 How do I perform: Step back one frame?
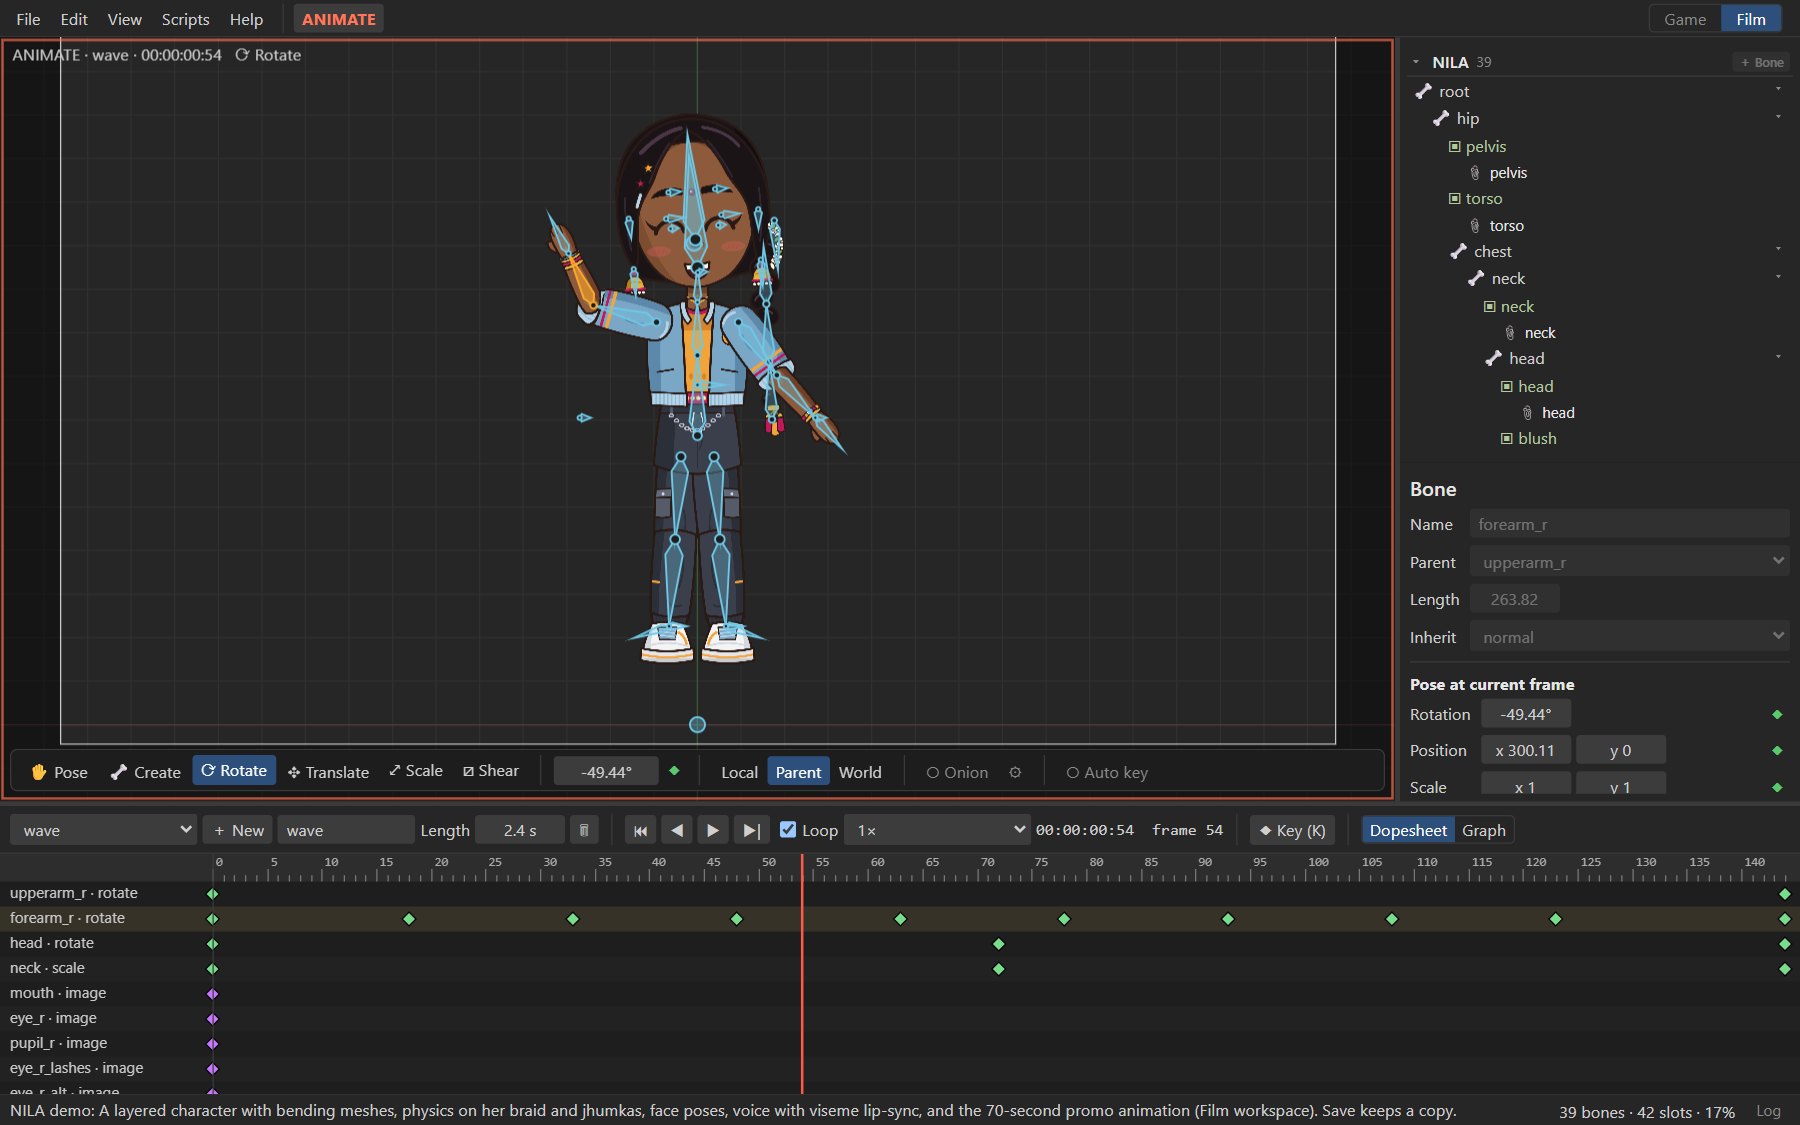coord(677,830)
